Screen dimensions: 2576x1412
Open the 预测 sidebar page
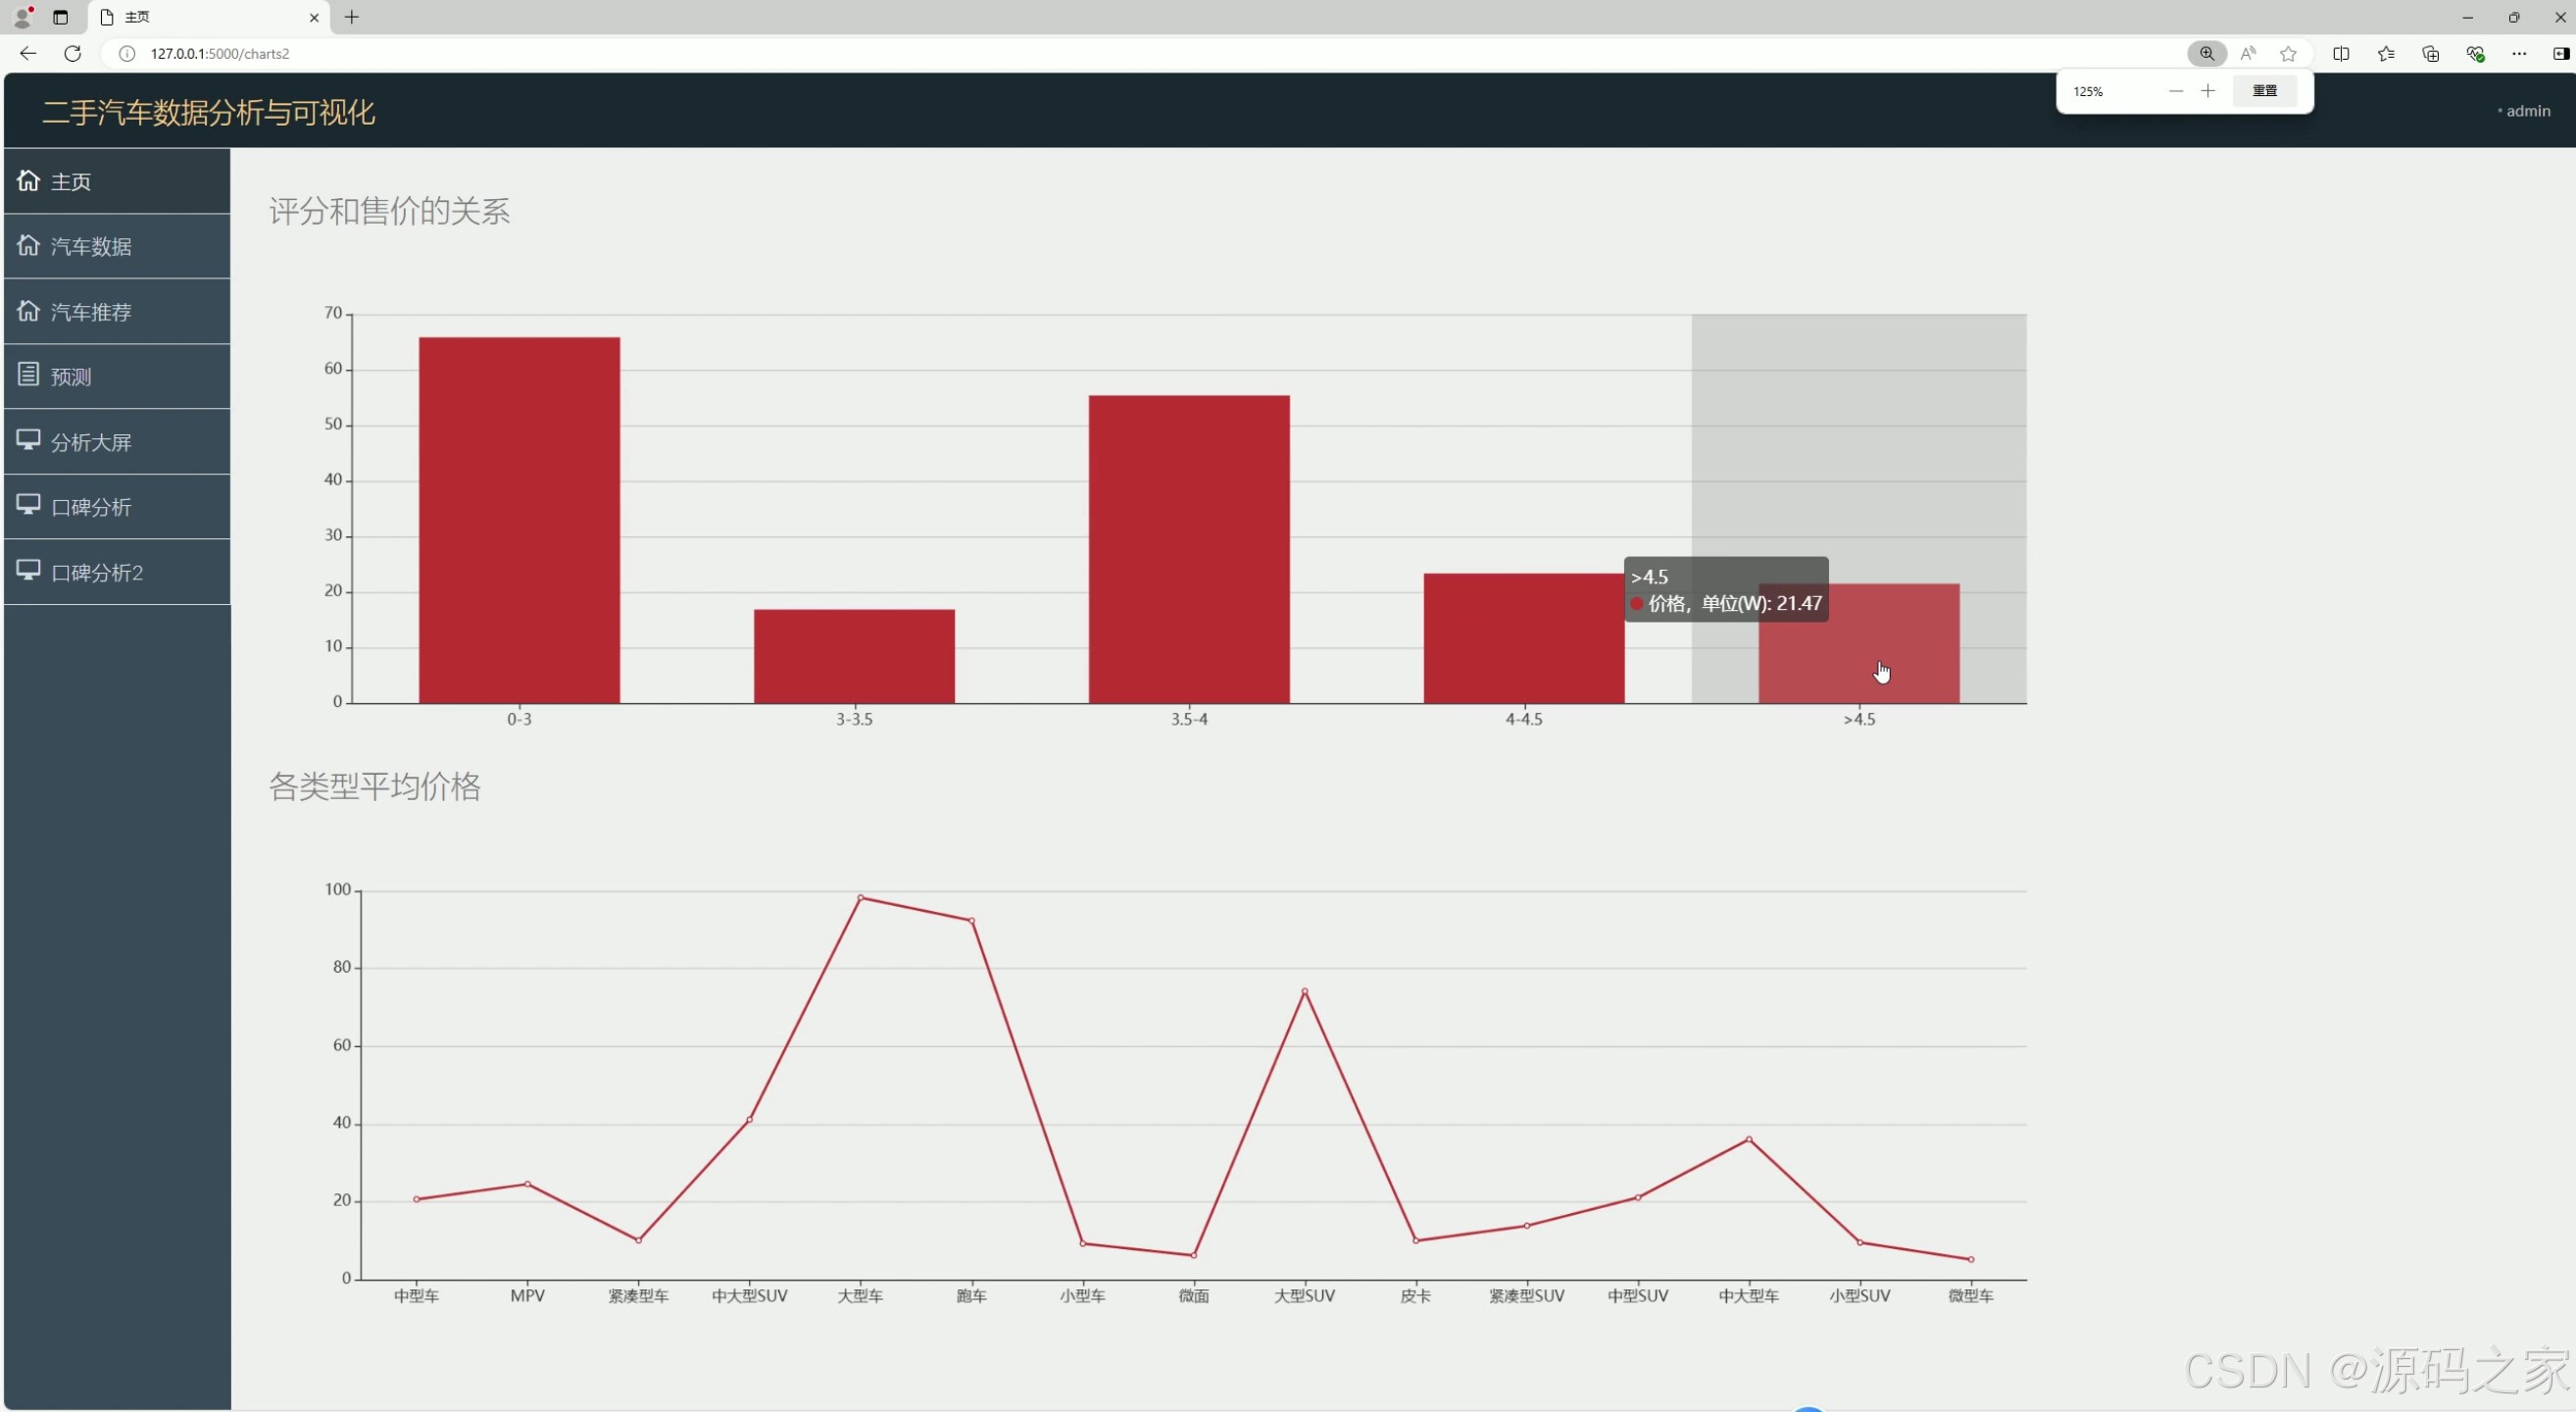click(x=71, y=377)
